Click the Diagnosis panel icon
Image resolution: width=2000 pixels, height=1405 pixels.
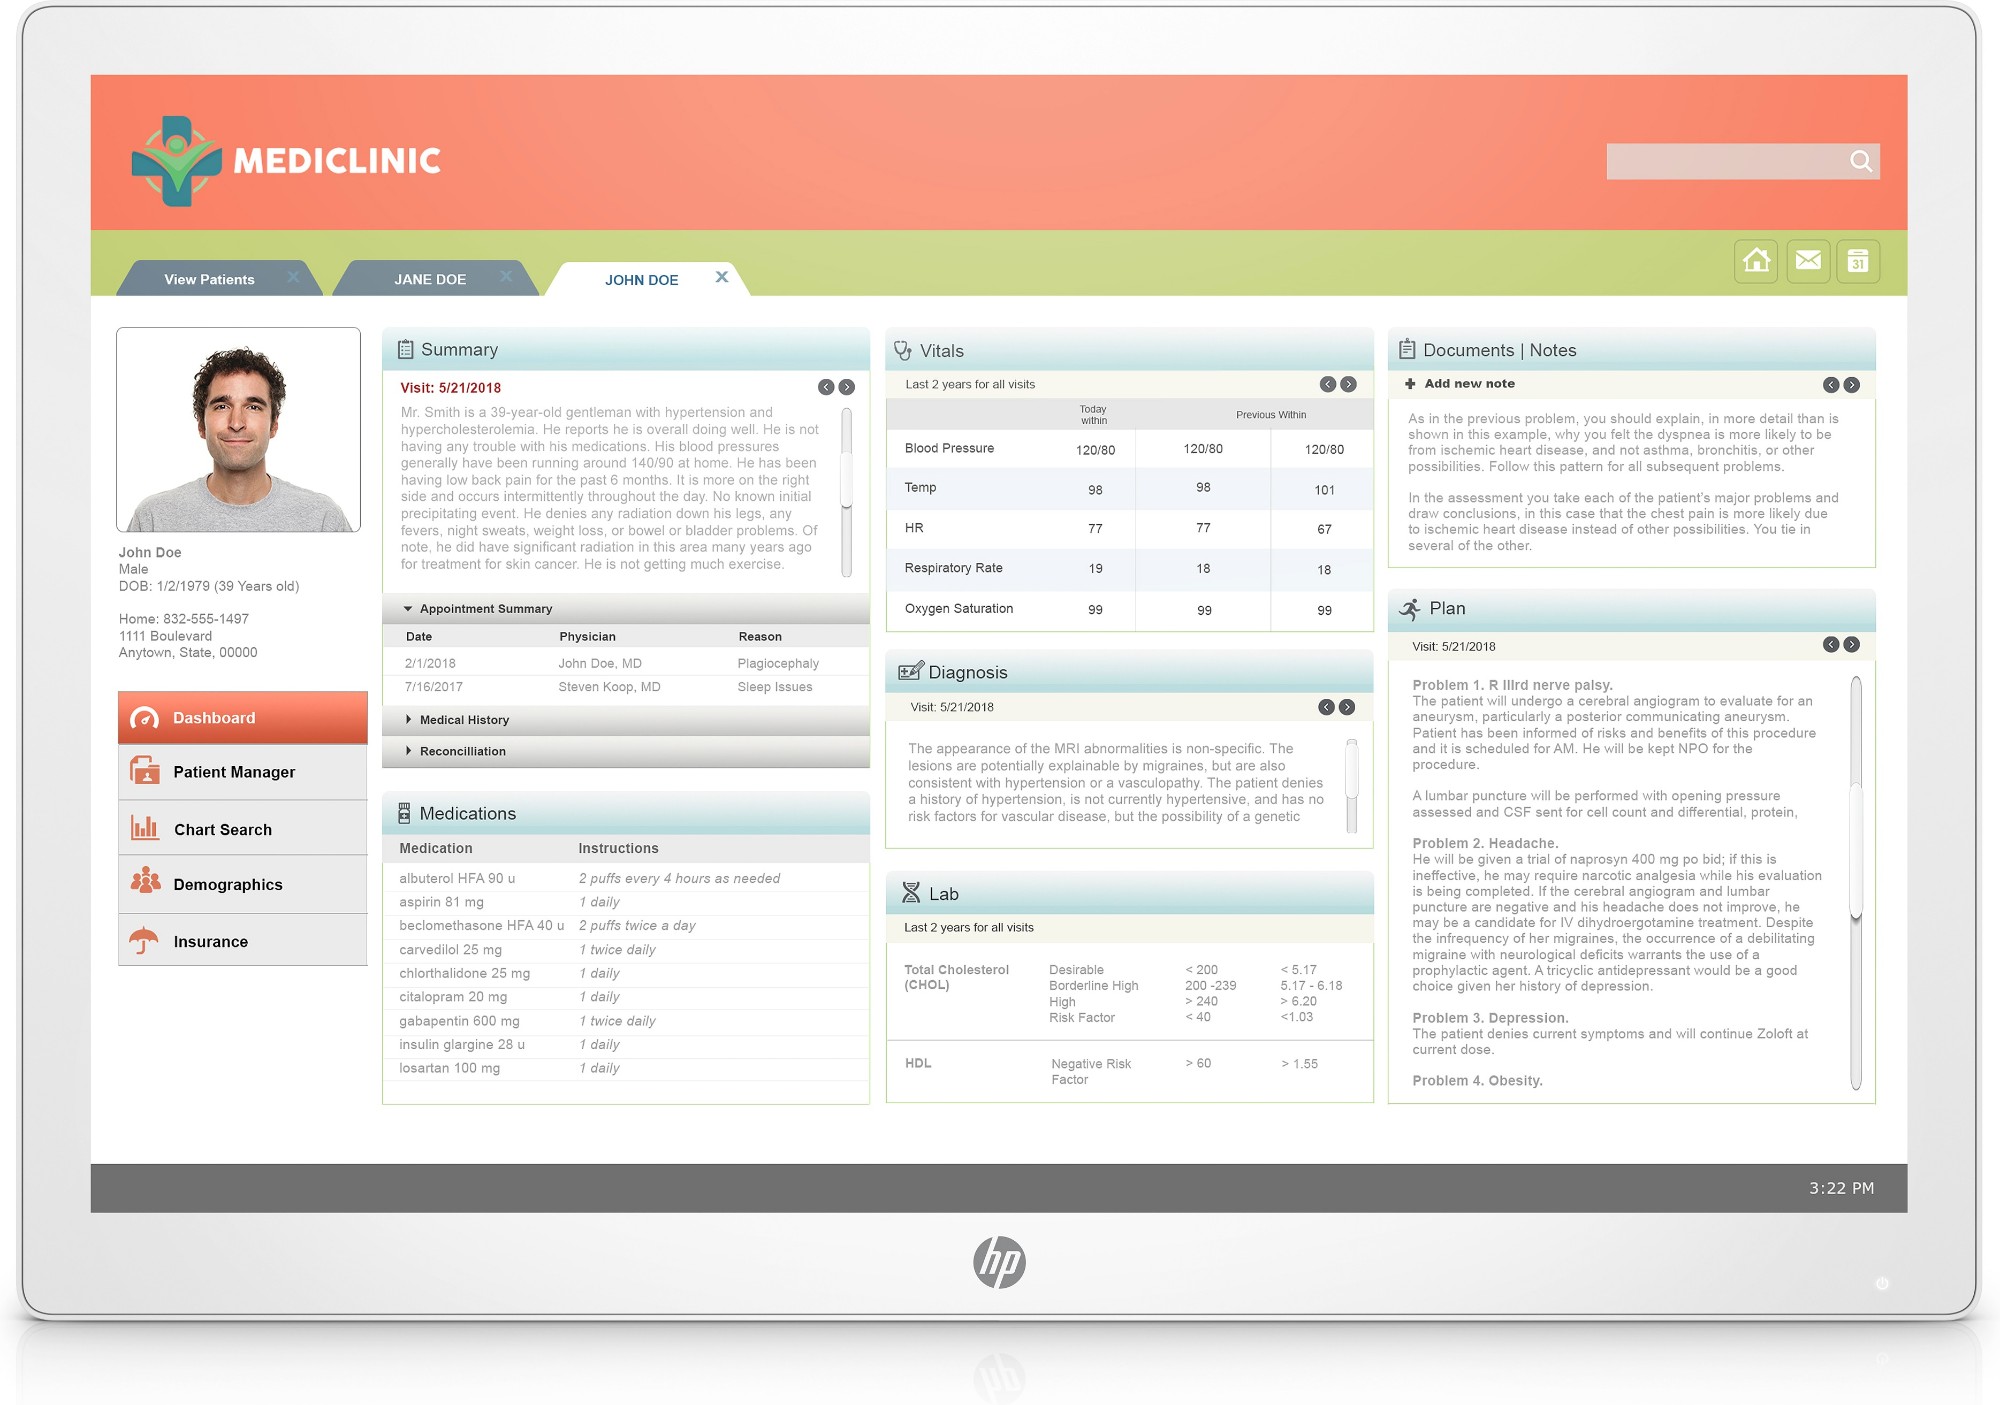[x=913, y=671]
